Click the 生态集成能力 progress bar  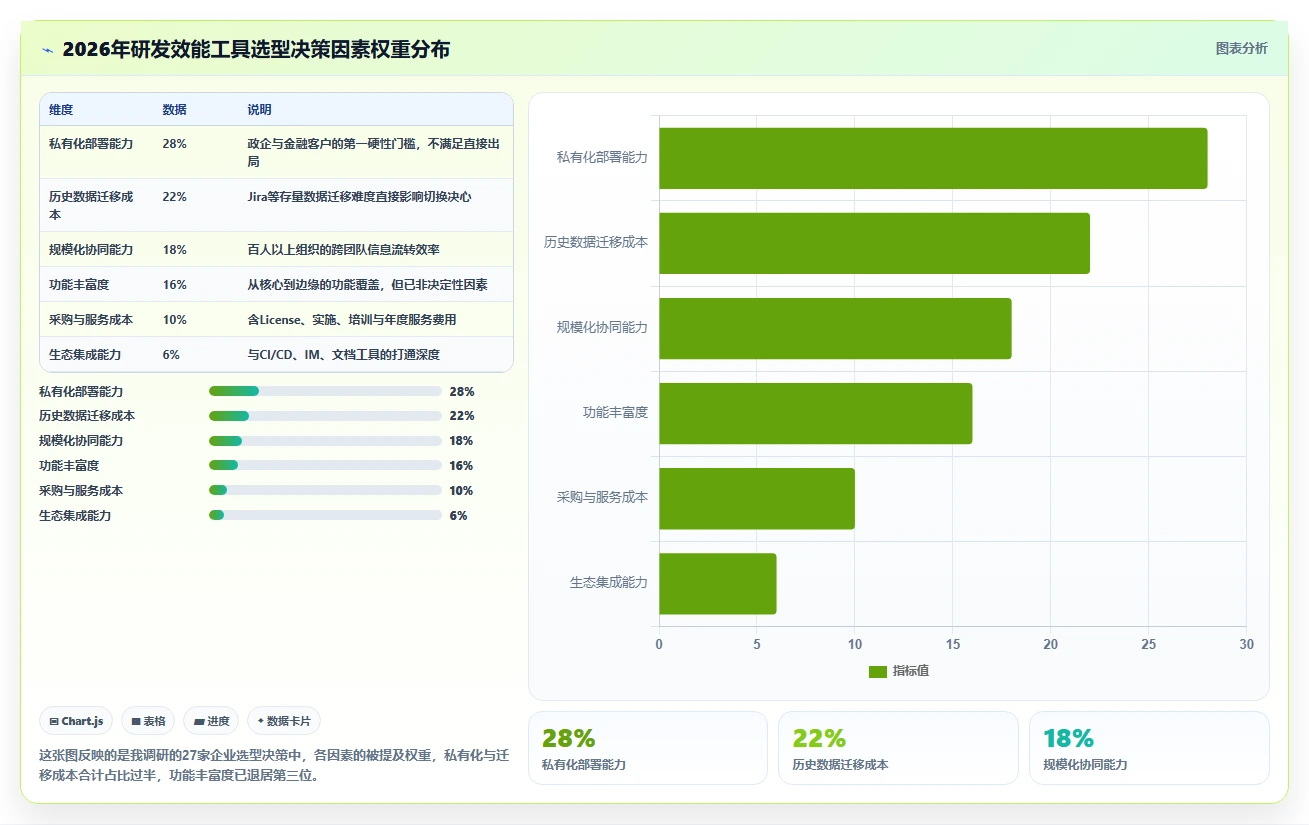point(325,515)
